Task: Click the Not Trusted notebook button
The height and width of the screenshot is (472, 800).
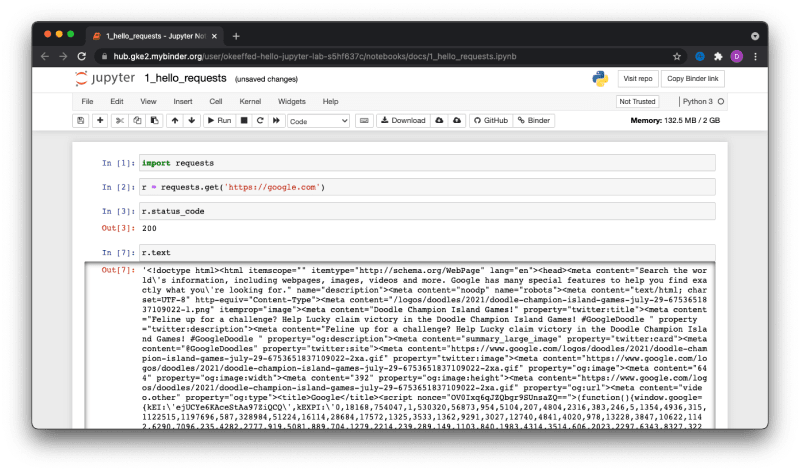Action: pos(637,102)
